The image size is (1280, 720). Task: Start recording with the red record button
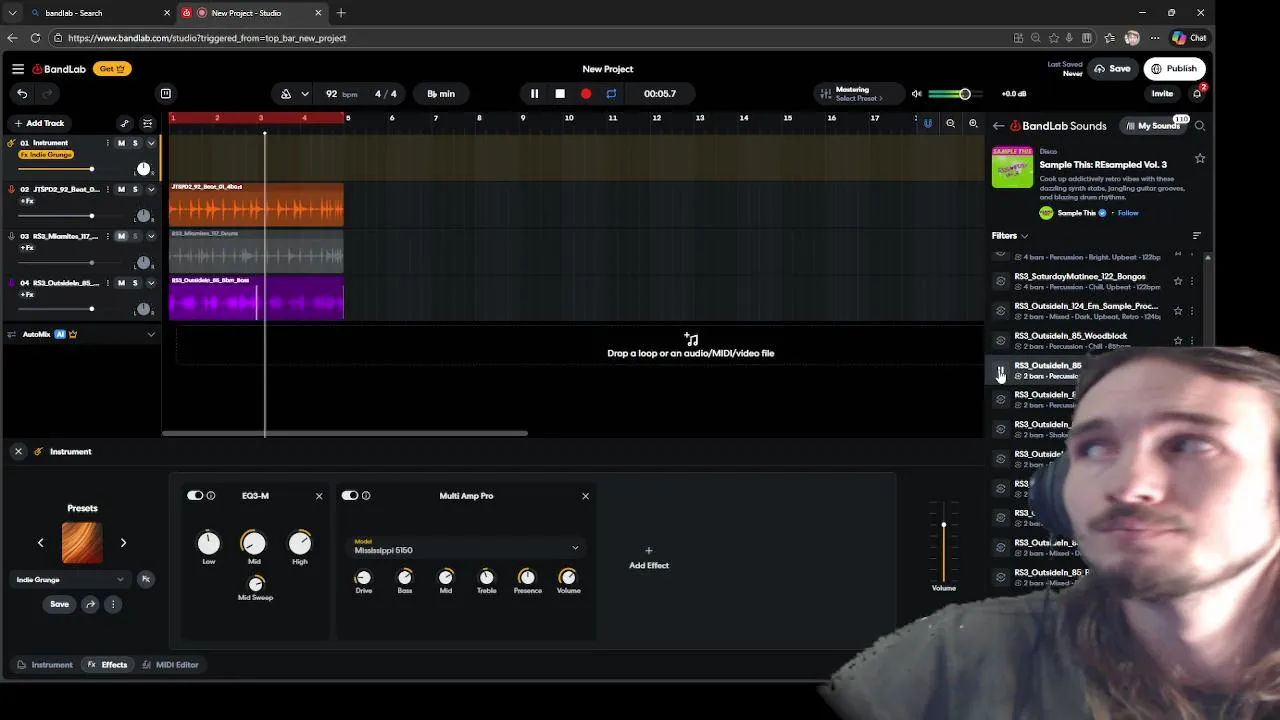[586, 94]
